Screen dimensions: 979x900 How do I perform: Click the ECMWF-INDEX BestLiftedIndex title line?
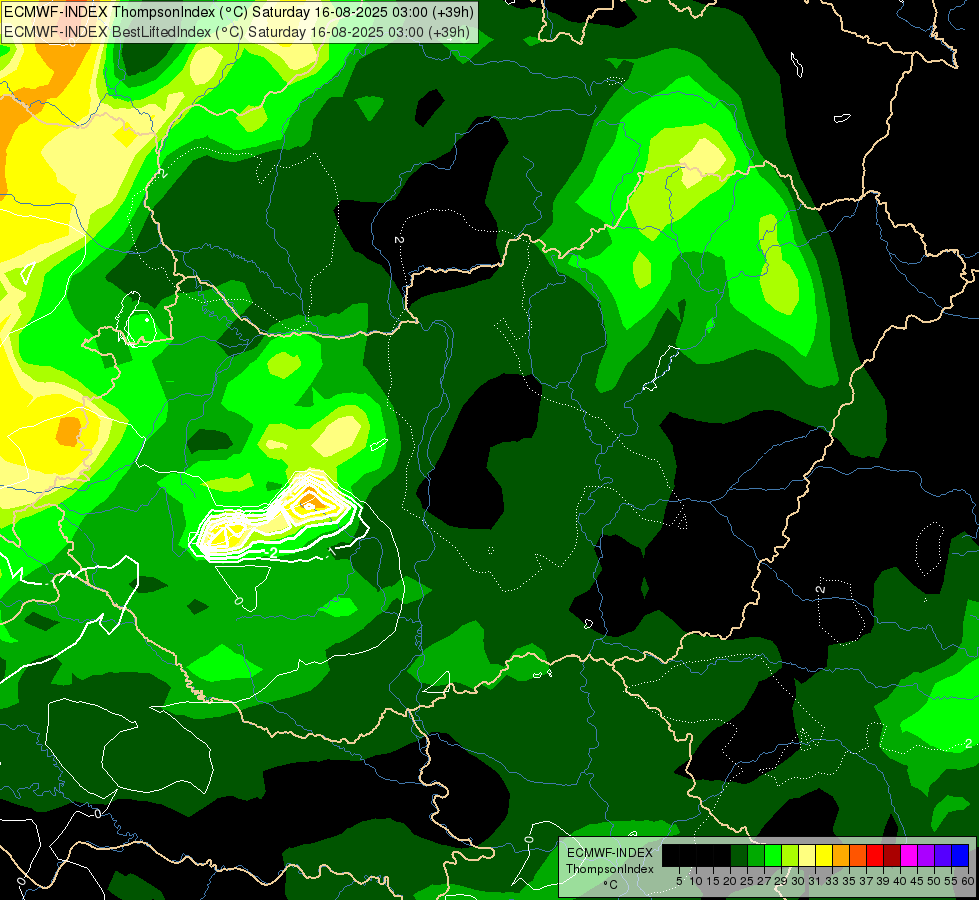tap(237, 32)
